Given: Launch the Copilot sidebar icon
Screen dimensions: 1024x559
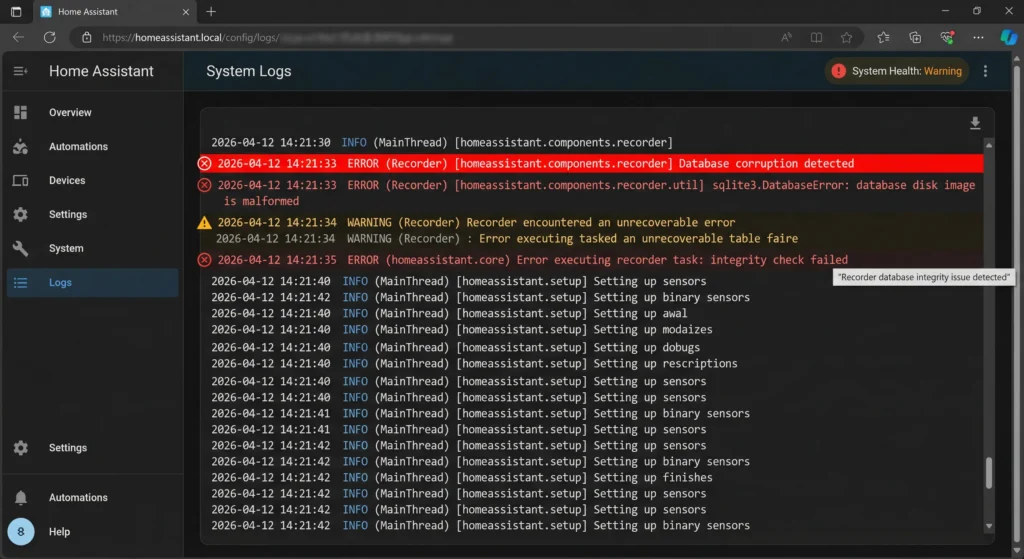Looking at the screenshot, I should 1008,37.
